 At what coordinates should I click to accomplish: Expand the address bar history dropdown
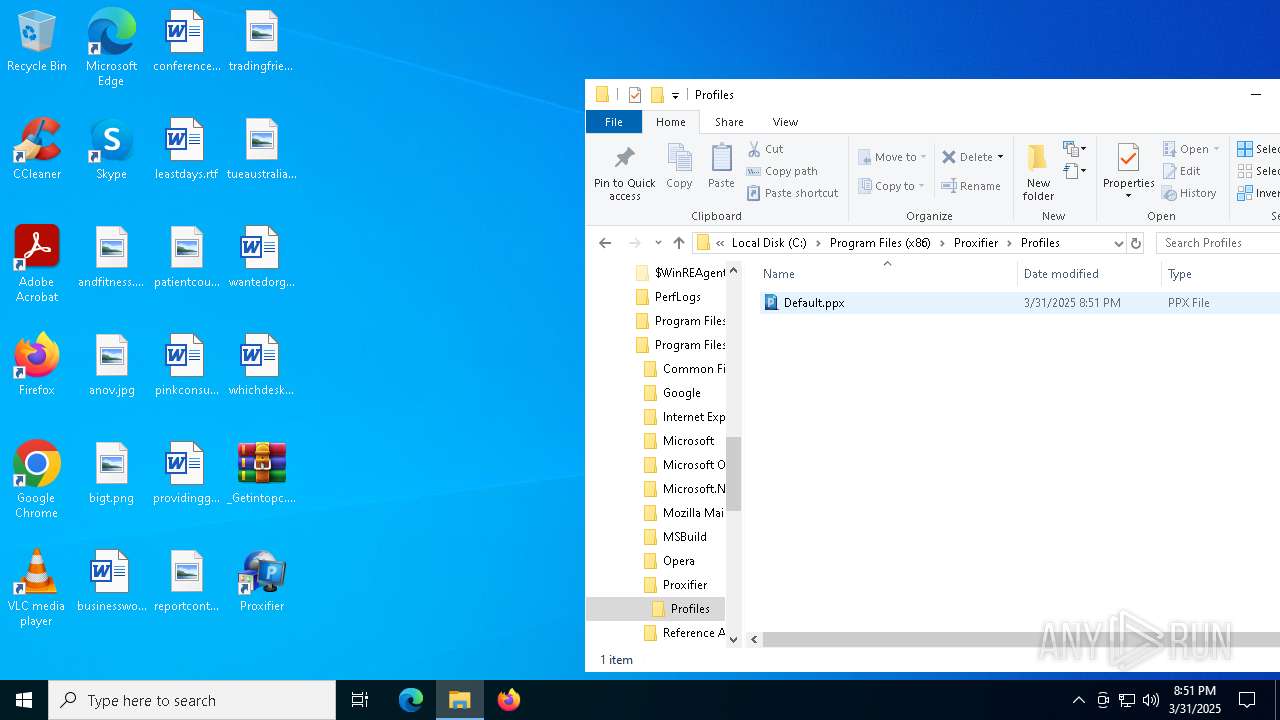point(1118,243)
